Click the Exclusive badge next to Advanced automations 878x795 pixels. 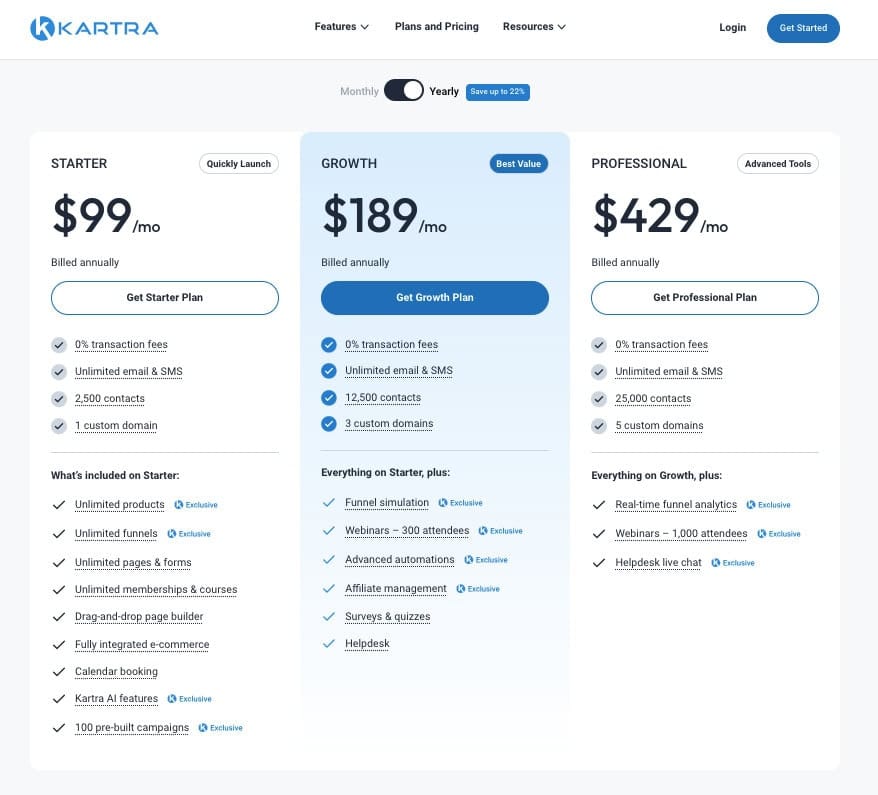click(486, 560)
